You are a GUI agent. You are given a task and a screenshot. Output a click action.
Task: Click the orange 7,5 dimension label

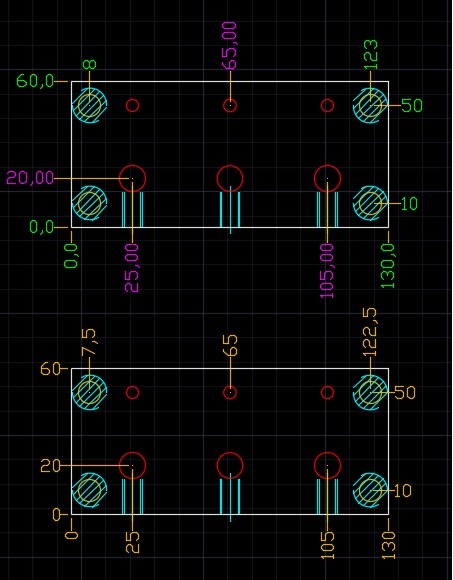(89, 342)
